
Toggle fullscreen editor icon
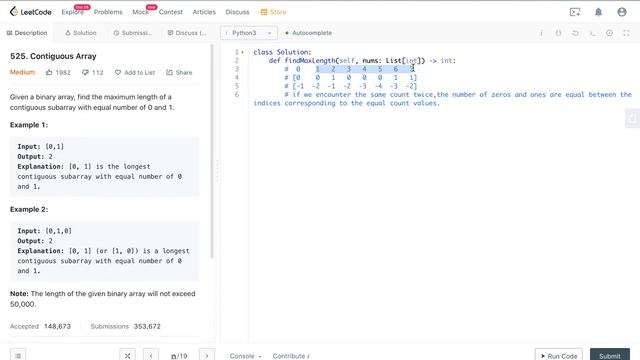tap(626, 33)
